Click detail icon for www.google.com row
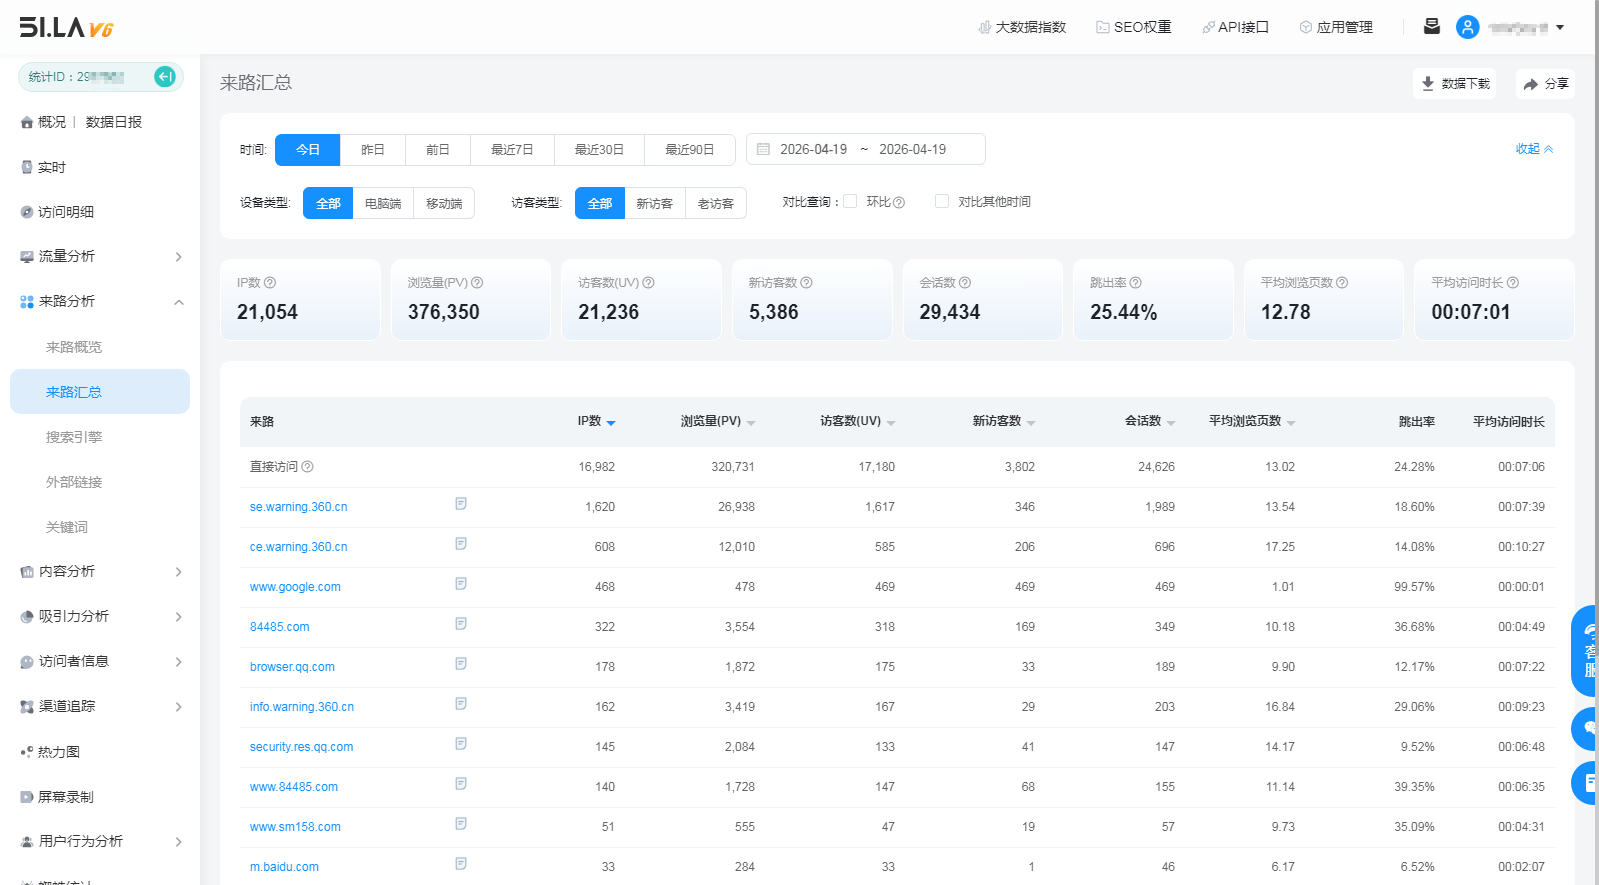The height and width of the screenshot is (885, 1599). coord(461,584)
